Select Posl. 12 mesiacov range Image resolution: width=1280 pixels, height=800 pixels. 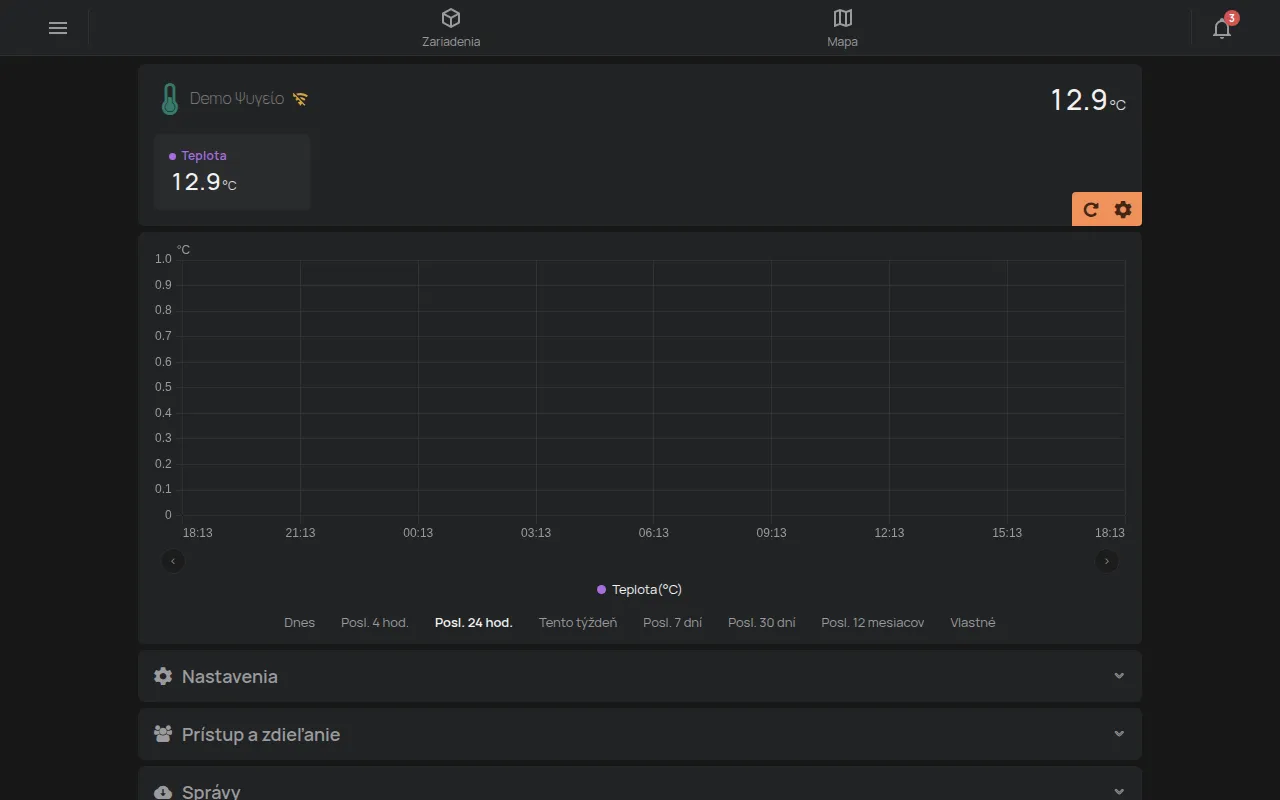[873, 623]
